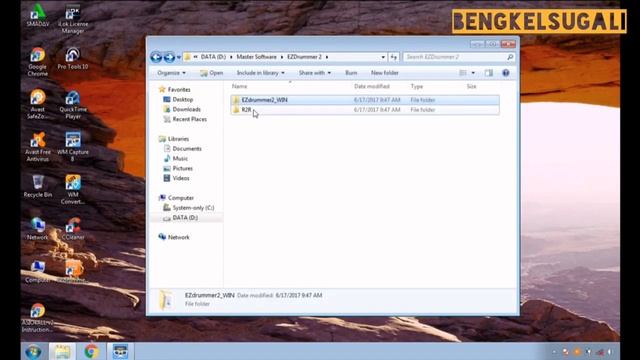Expand subfolders after Master Software breadcrumb
Image resolution: width=640 pixels, height=360 pixels.
[x=282, y=57]
